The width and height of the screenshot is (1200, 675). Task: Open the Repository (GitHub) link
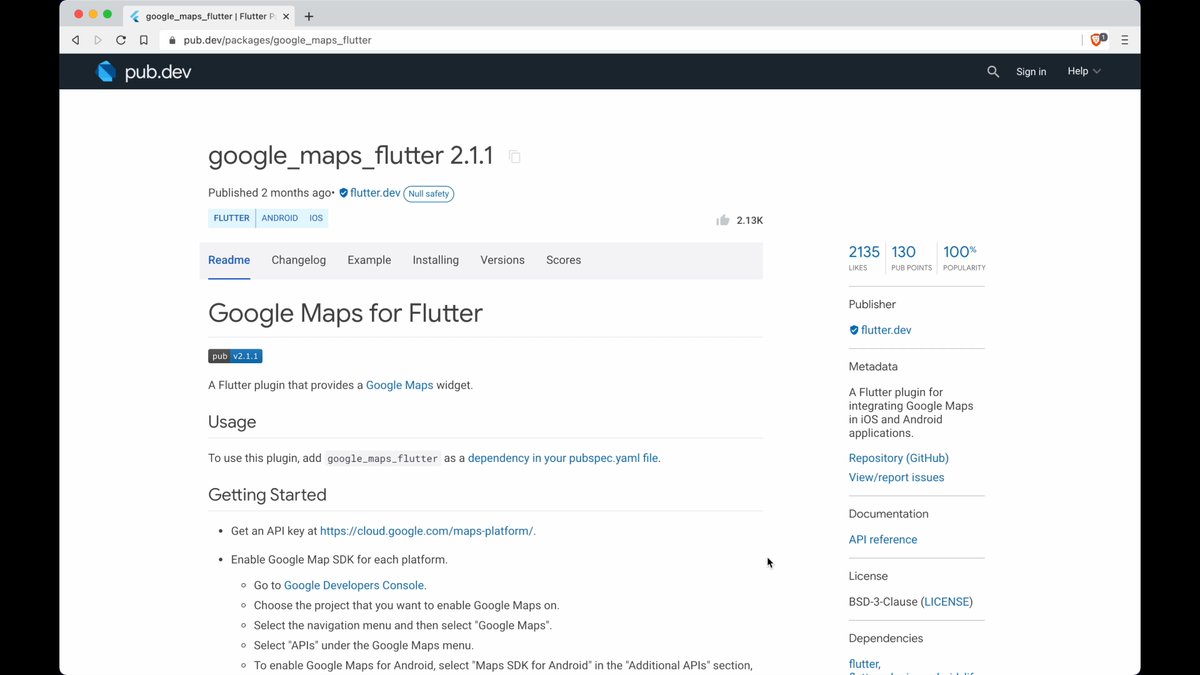pos(898,458)
